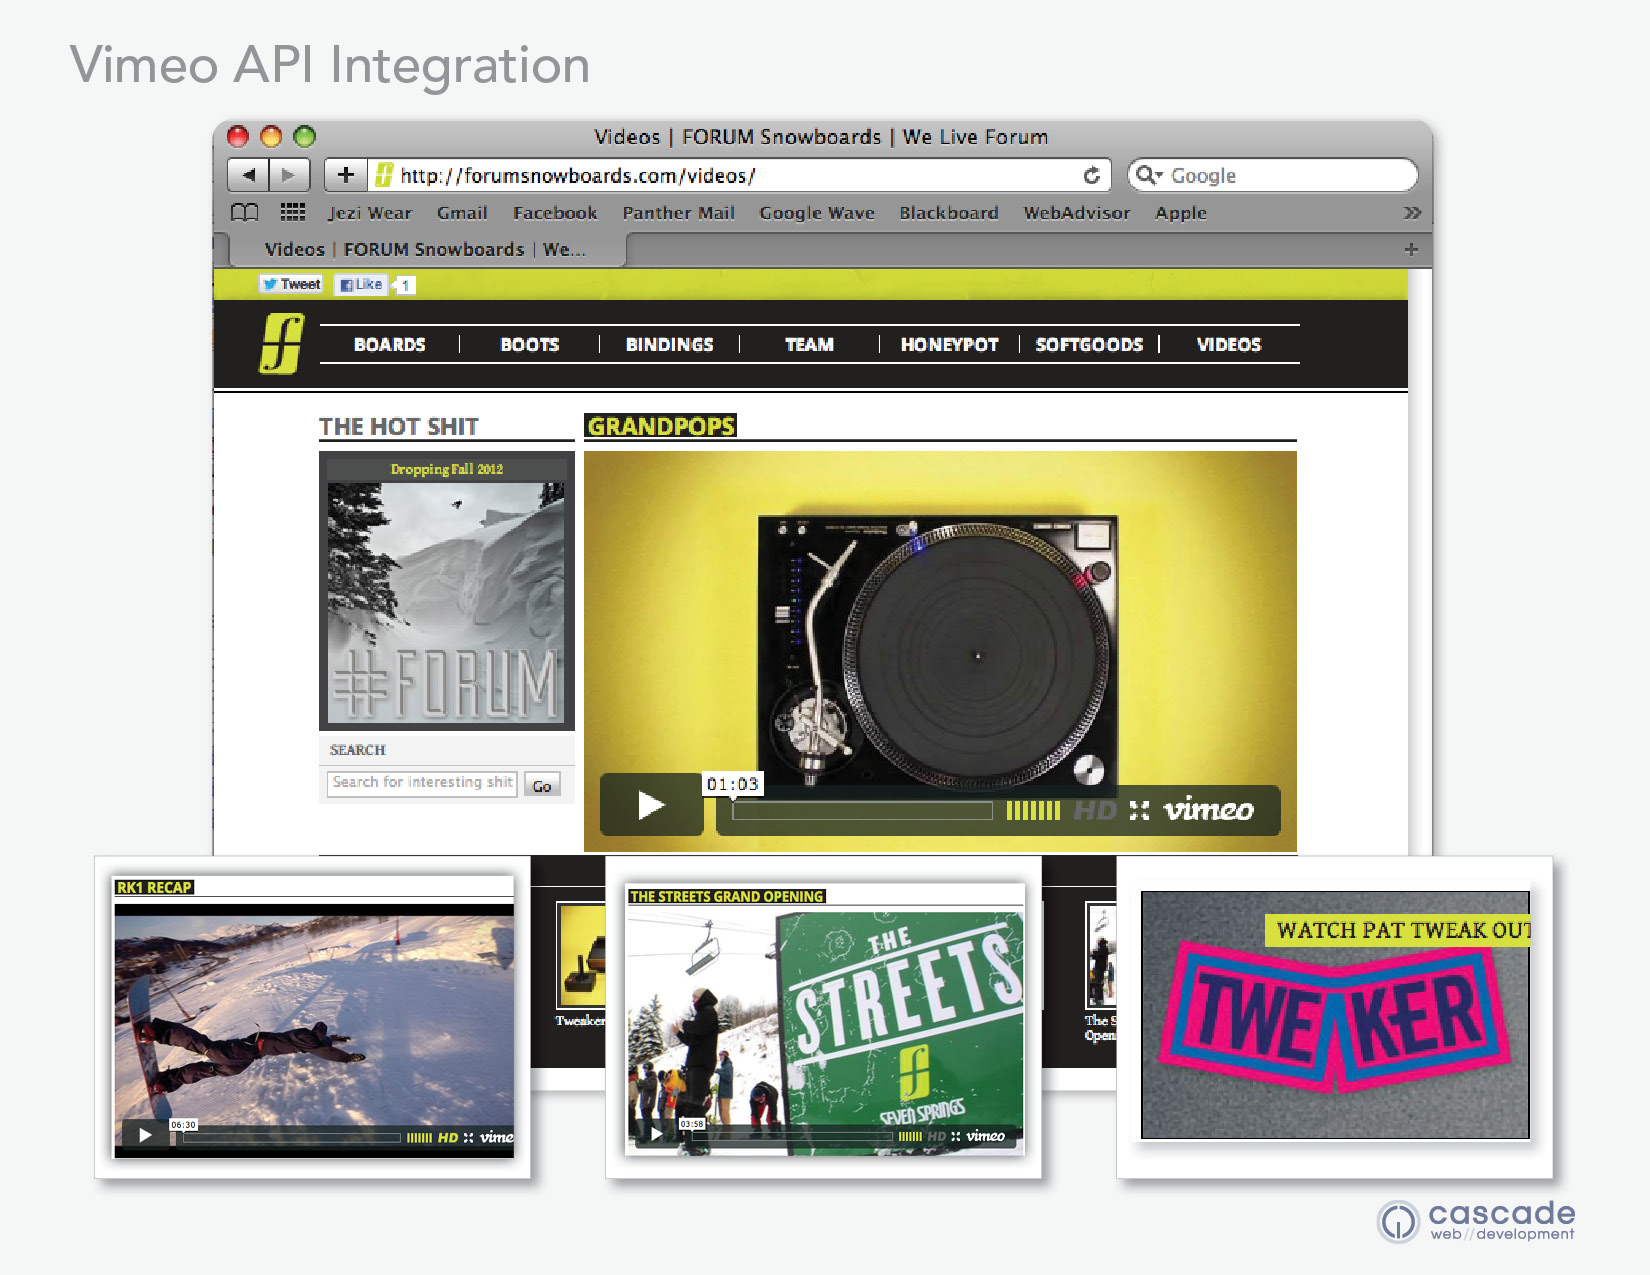Select the Videos FORUM Snowboards tab
The height and width of the screenshot is (1275, 1650).
425,249
